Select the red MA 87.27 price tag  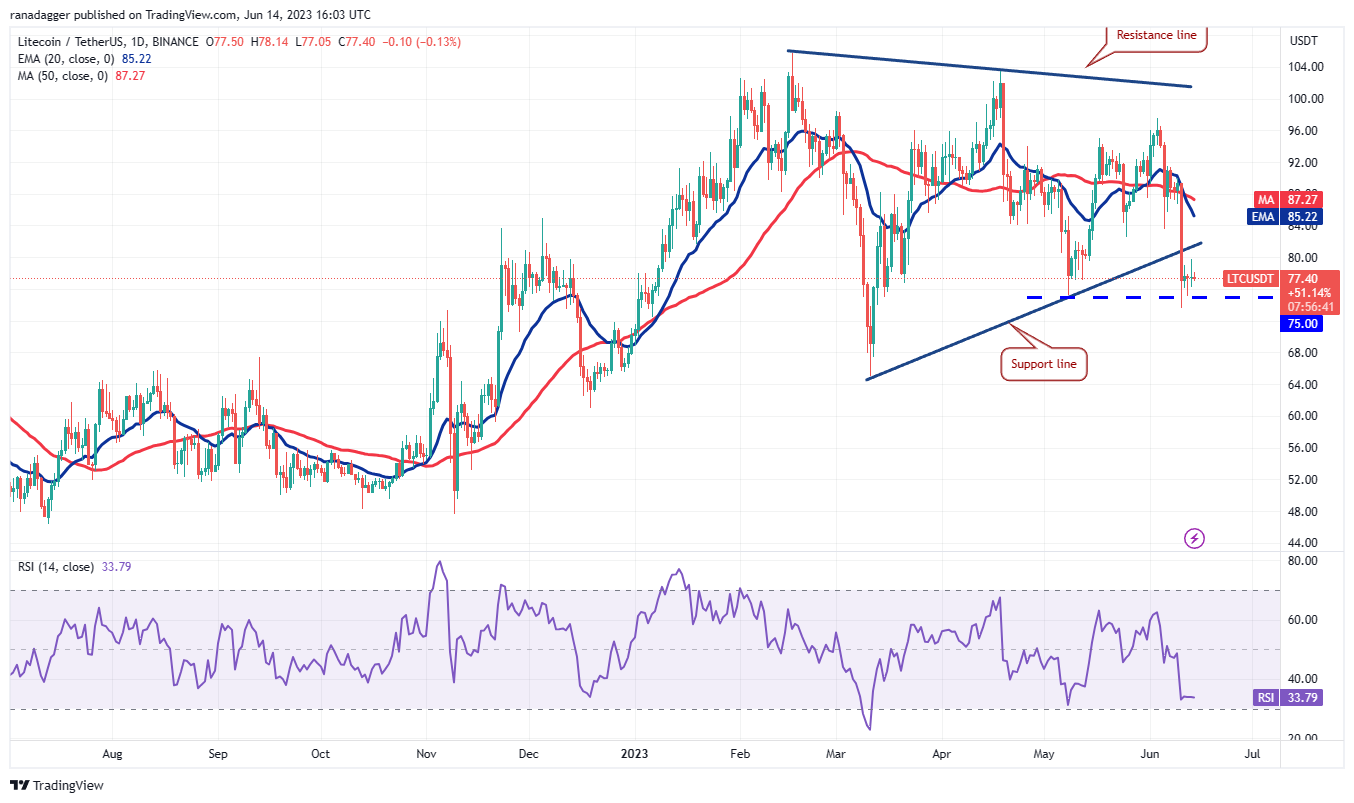1303,199
